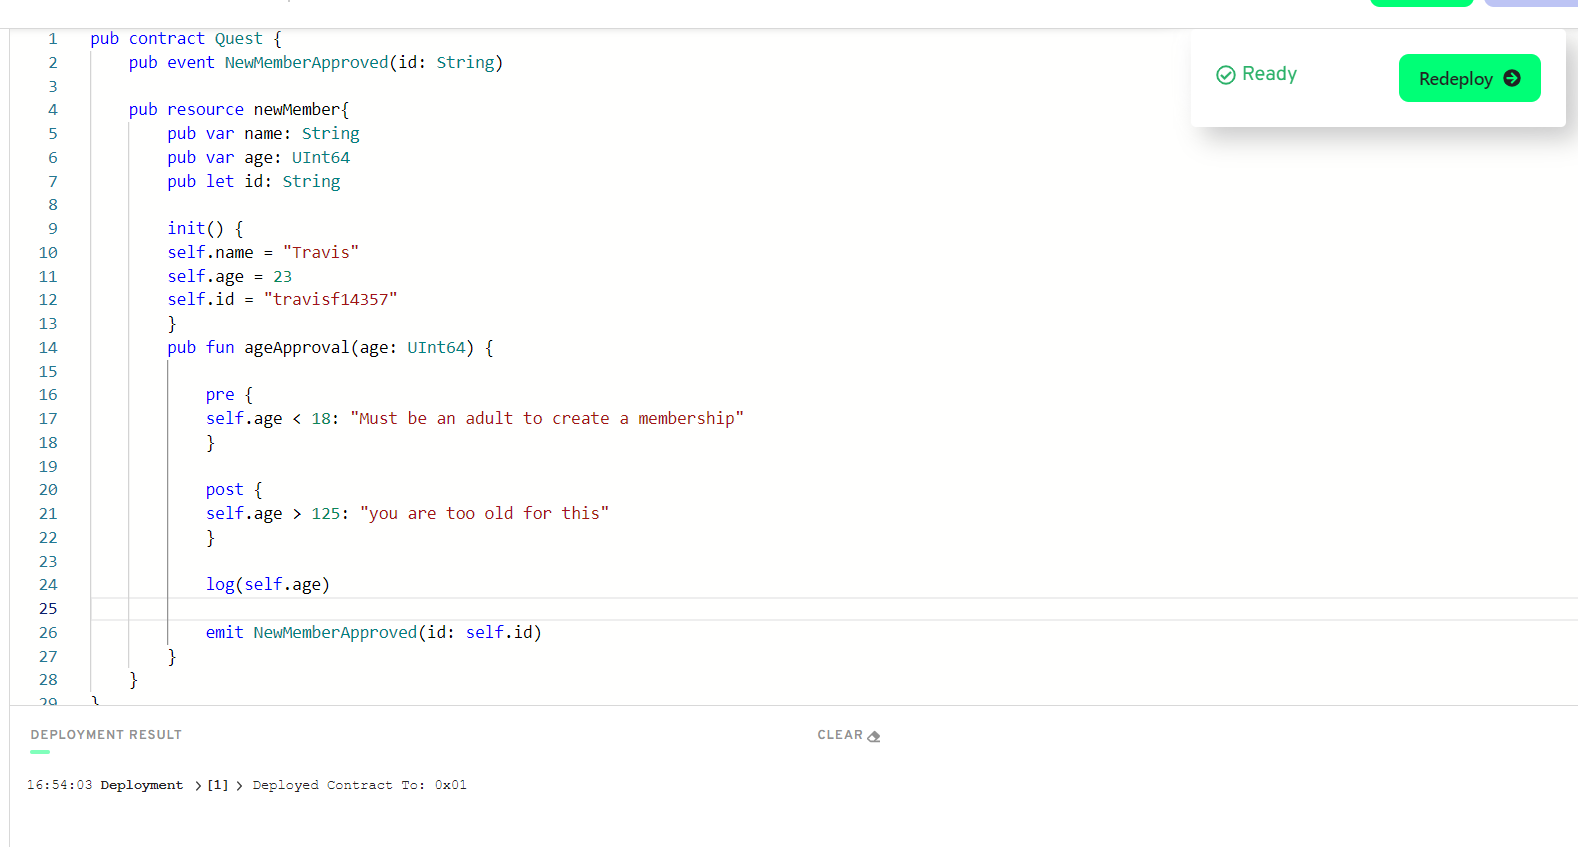Image resolution: width=1578 pixels, height=847 pixels.
Task: Place cursor on empty line 25
Action: (x=834, y=609)
